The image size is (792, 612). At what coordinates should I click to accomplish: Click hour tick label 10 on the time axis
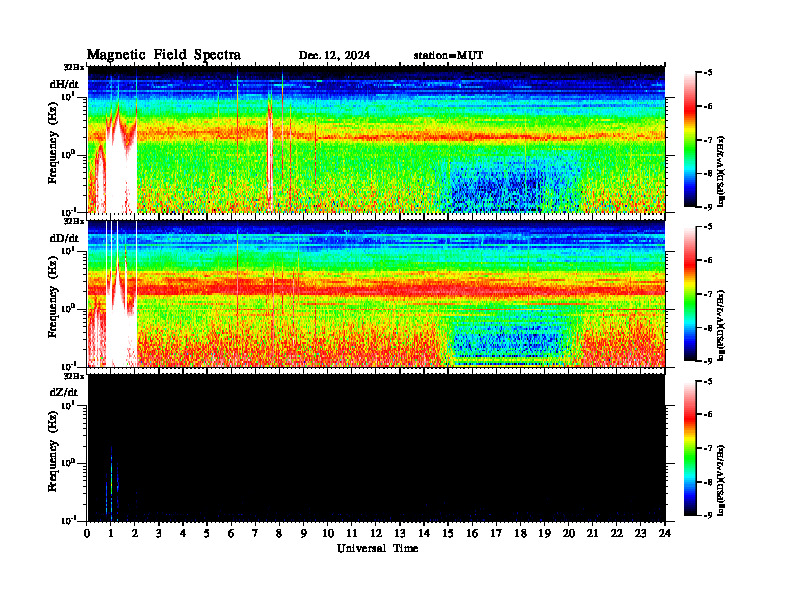click(328, 533)
